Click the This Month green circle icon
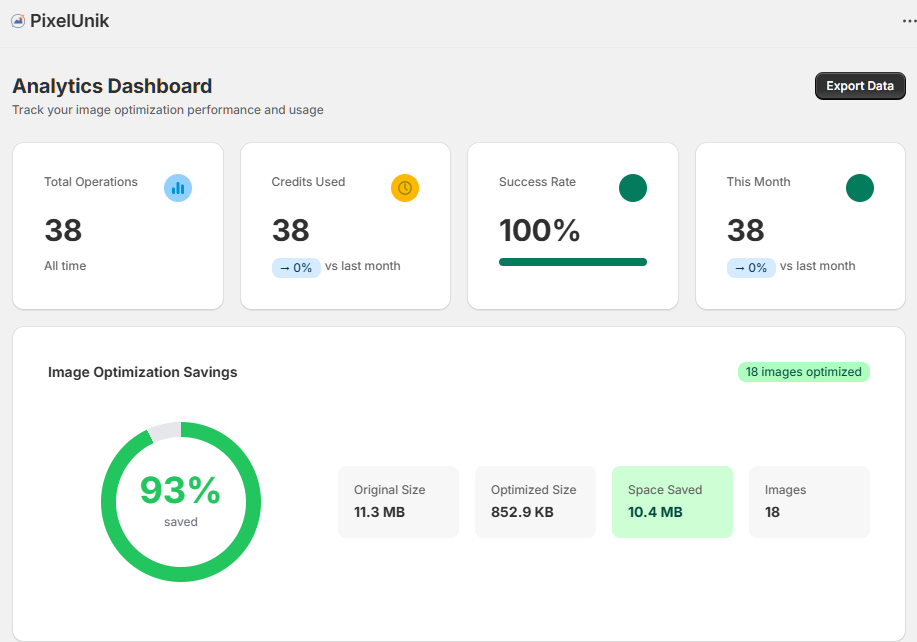Screen dimensions: 917x642 pyautogui.click(x=860, y=188)
